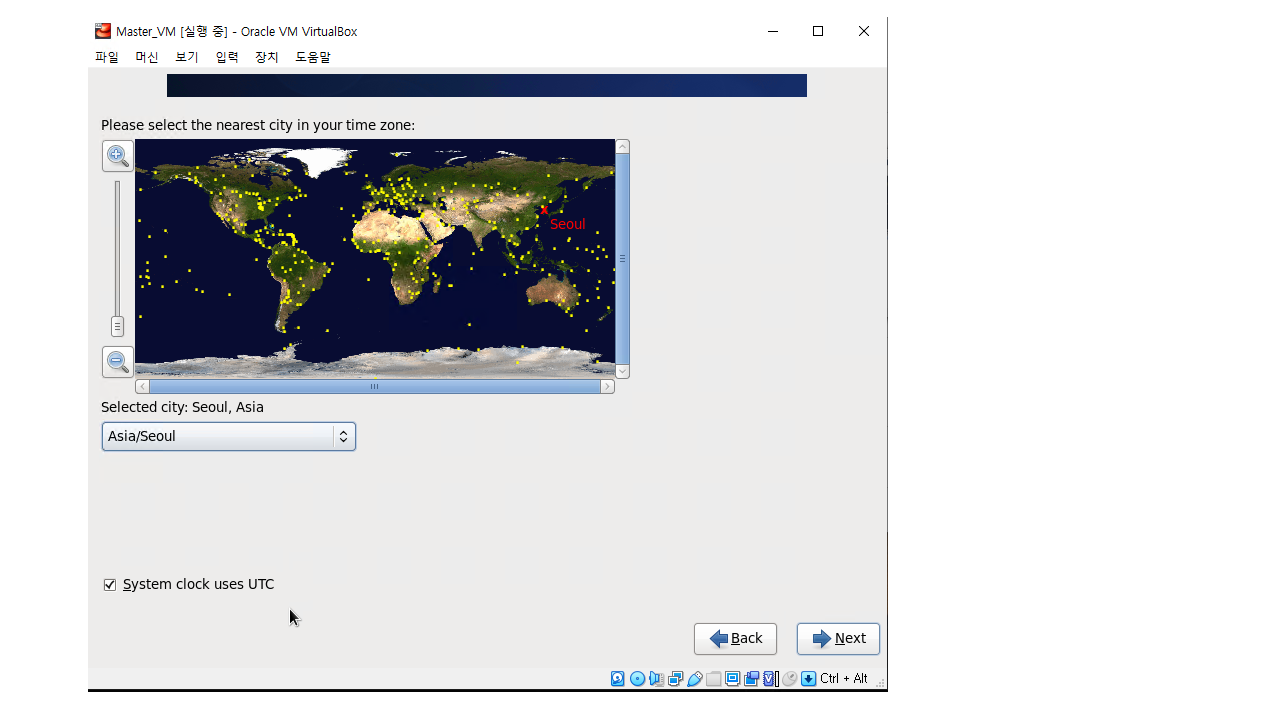Click the shared folders status icon
The width and height of the screenshot is (1280, 720).
click(x=713, y=679)
